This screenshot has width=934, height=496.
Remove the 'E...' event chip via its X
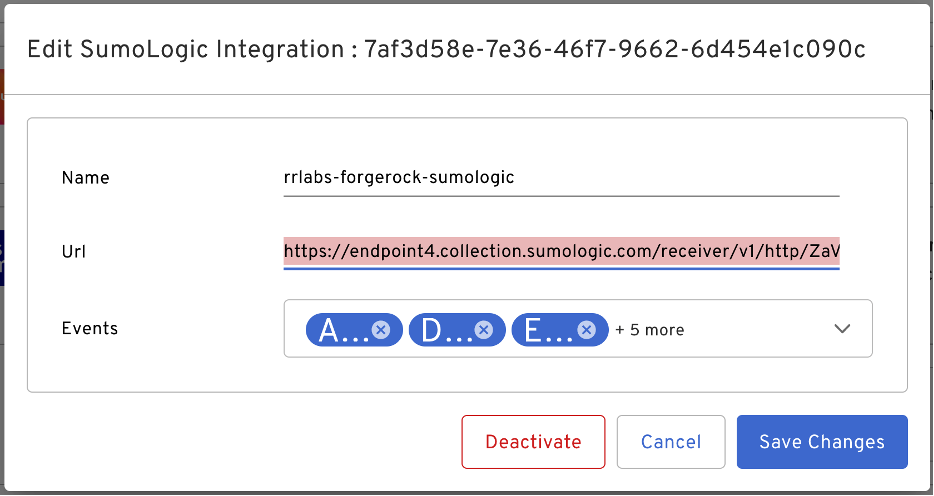(587, 330)
